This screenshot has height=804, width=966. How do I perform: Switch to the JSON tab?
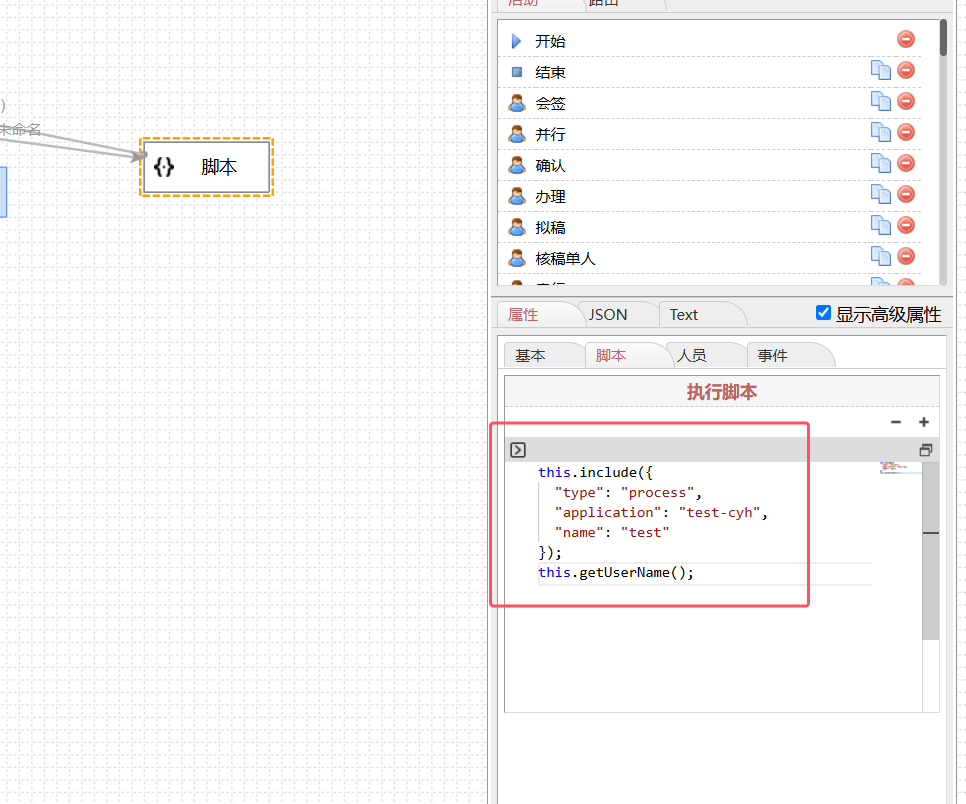pos(616,315)
